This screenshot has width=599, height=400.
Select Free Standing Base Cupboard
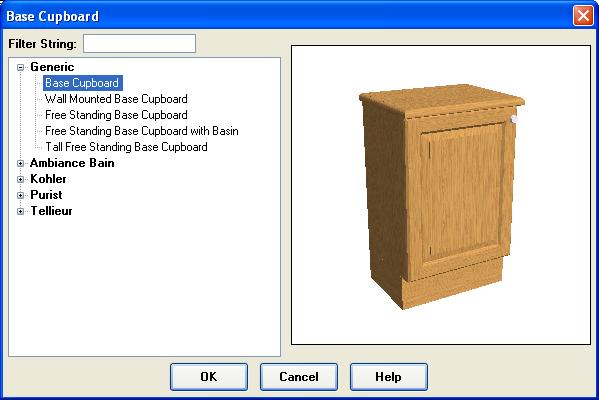pos(116,115)
